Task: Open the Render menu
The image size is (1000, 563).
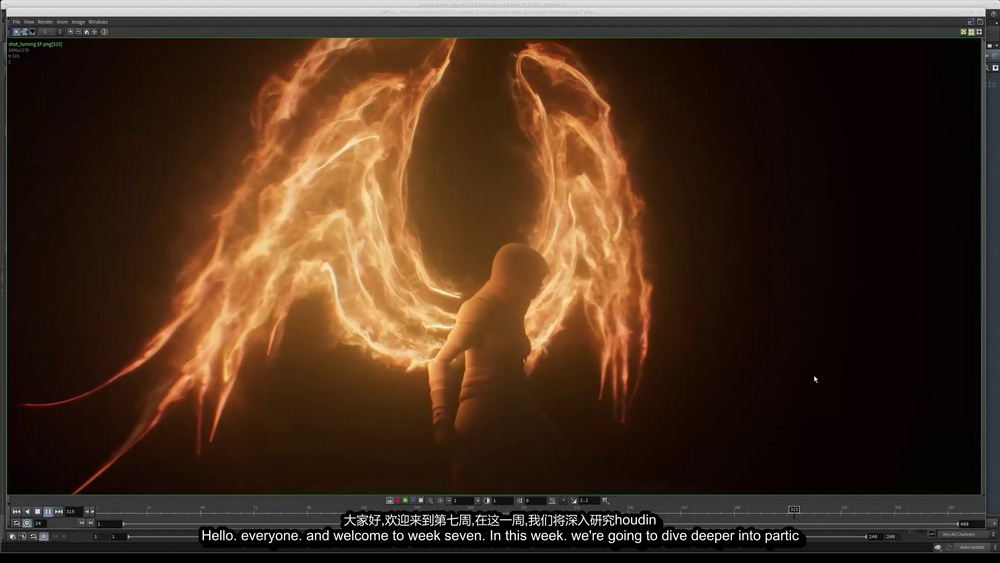Action: [45, 22]
